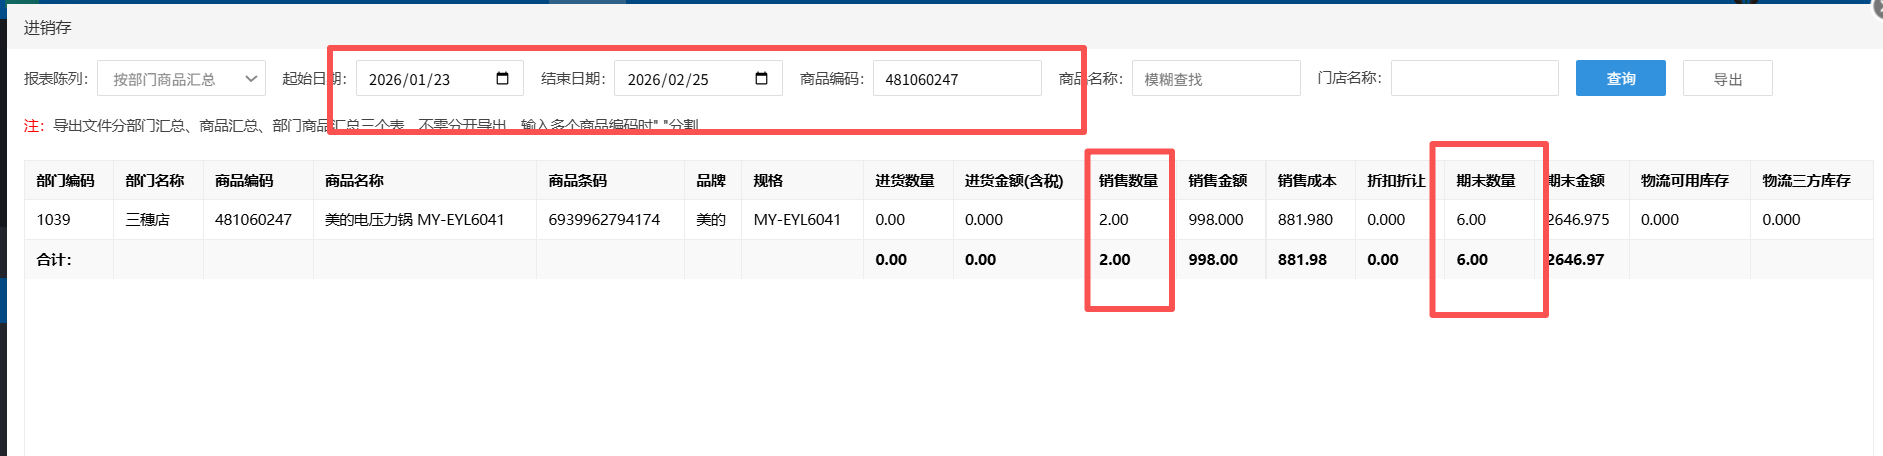Expand the 报表陈列 dropdown

point(181,79)
